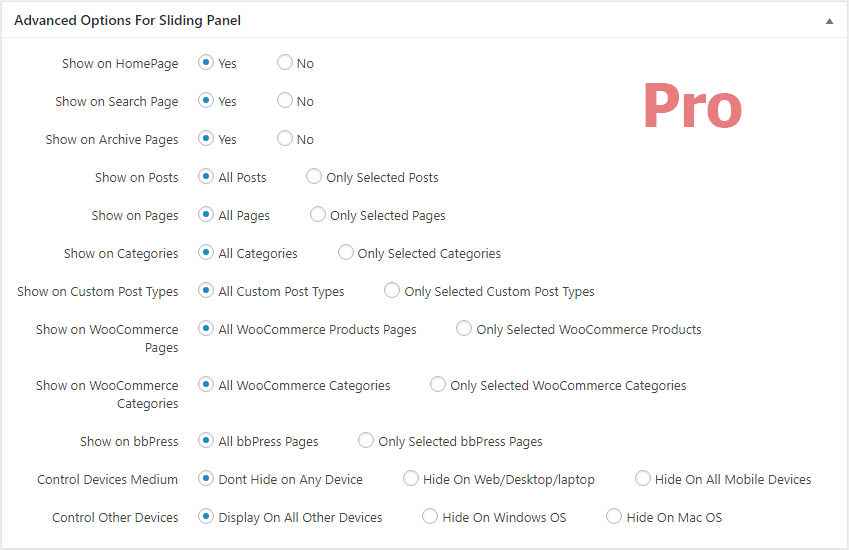Select Dont Hide on Any Device

pyautogui.click(x=206, y=478)
